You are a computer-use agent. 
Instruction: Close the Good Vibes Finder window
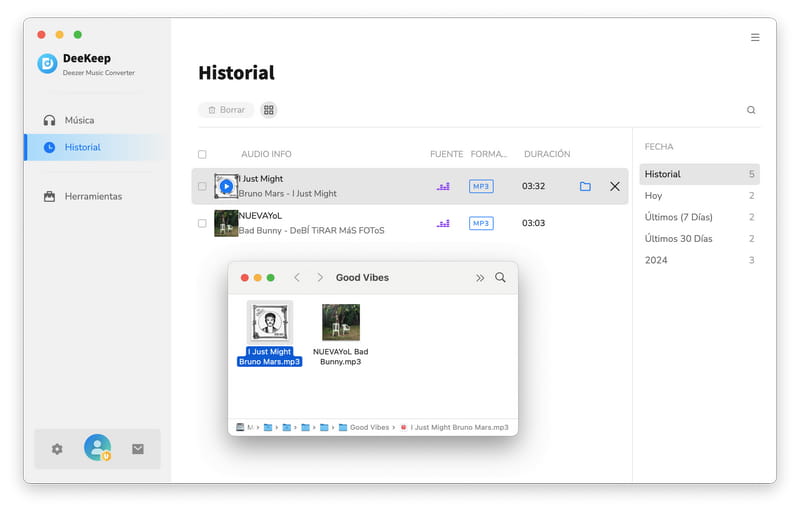[x=244, y=277]
